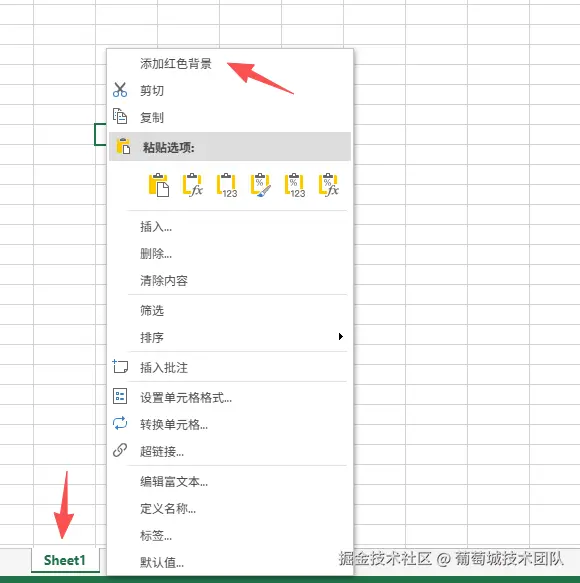Viewport: 580px width, 583px height.
Task: Choose 清除内容 in the context menu
Action: pyautogui.click(x=230, y=280)
